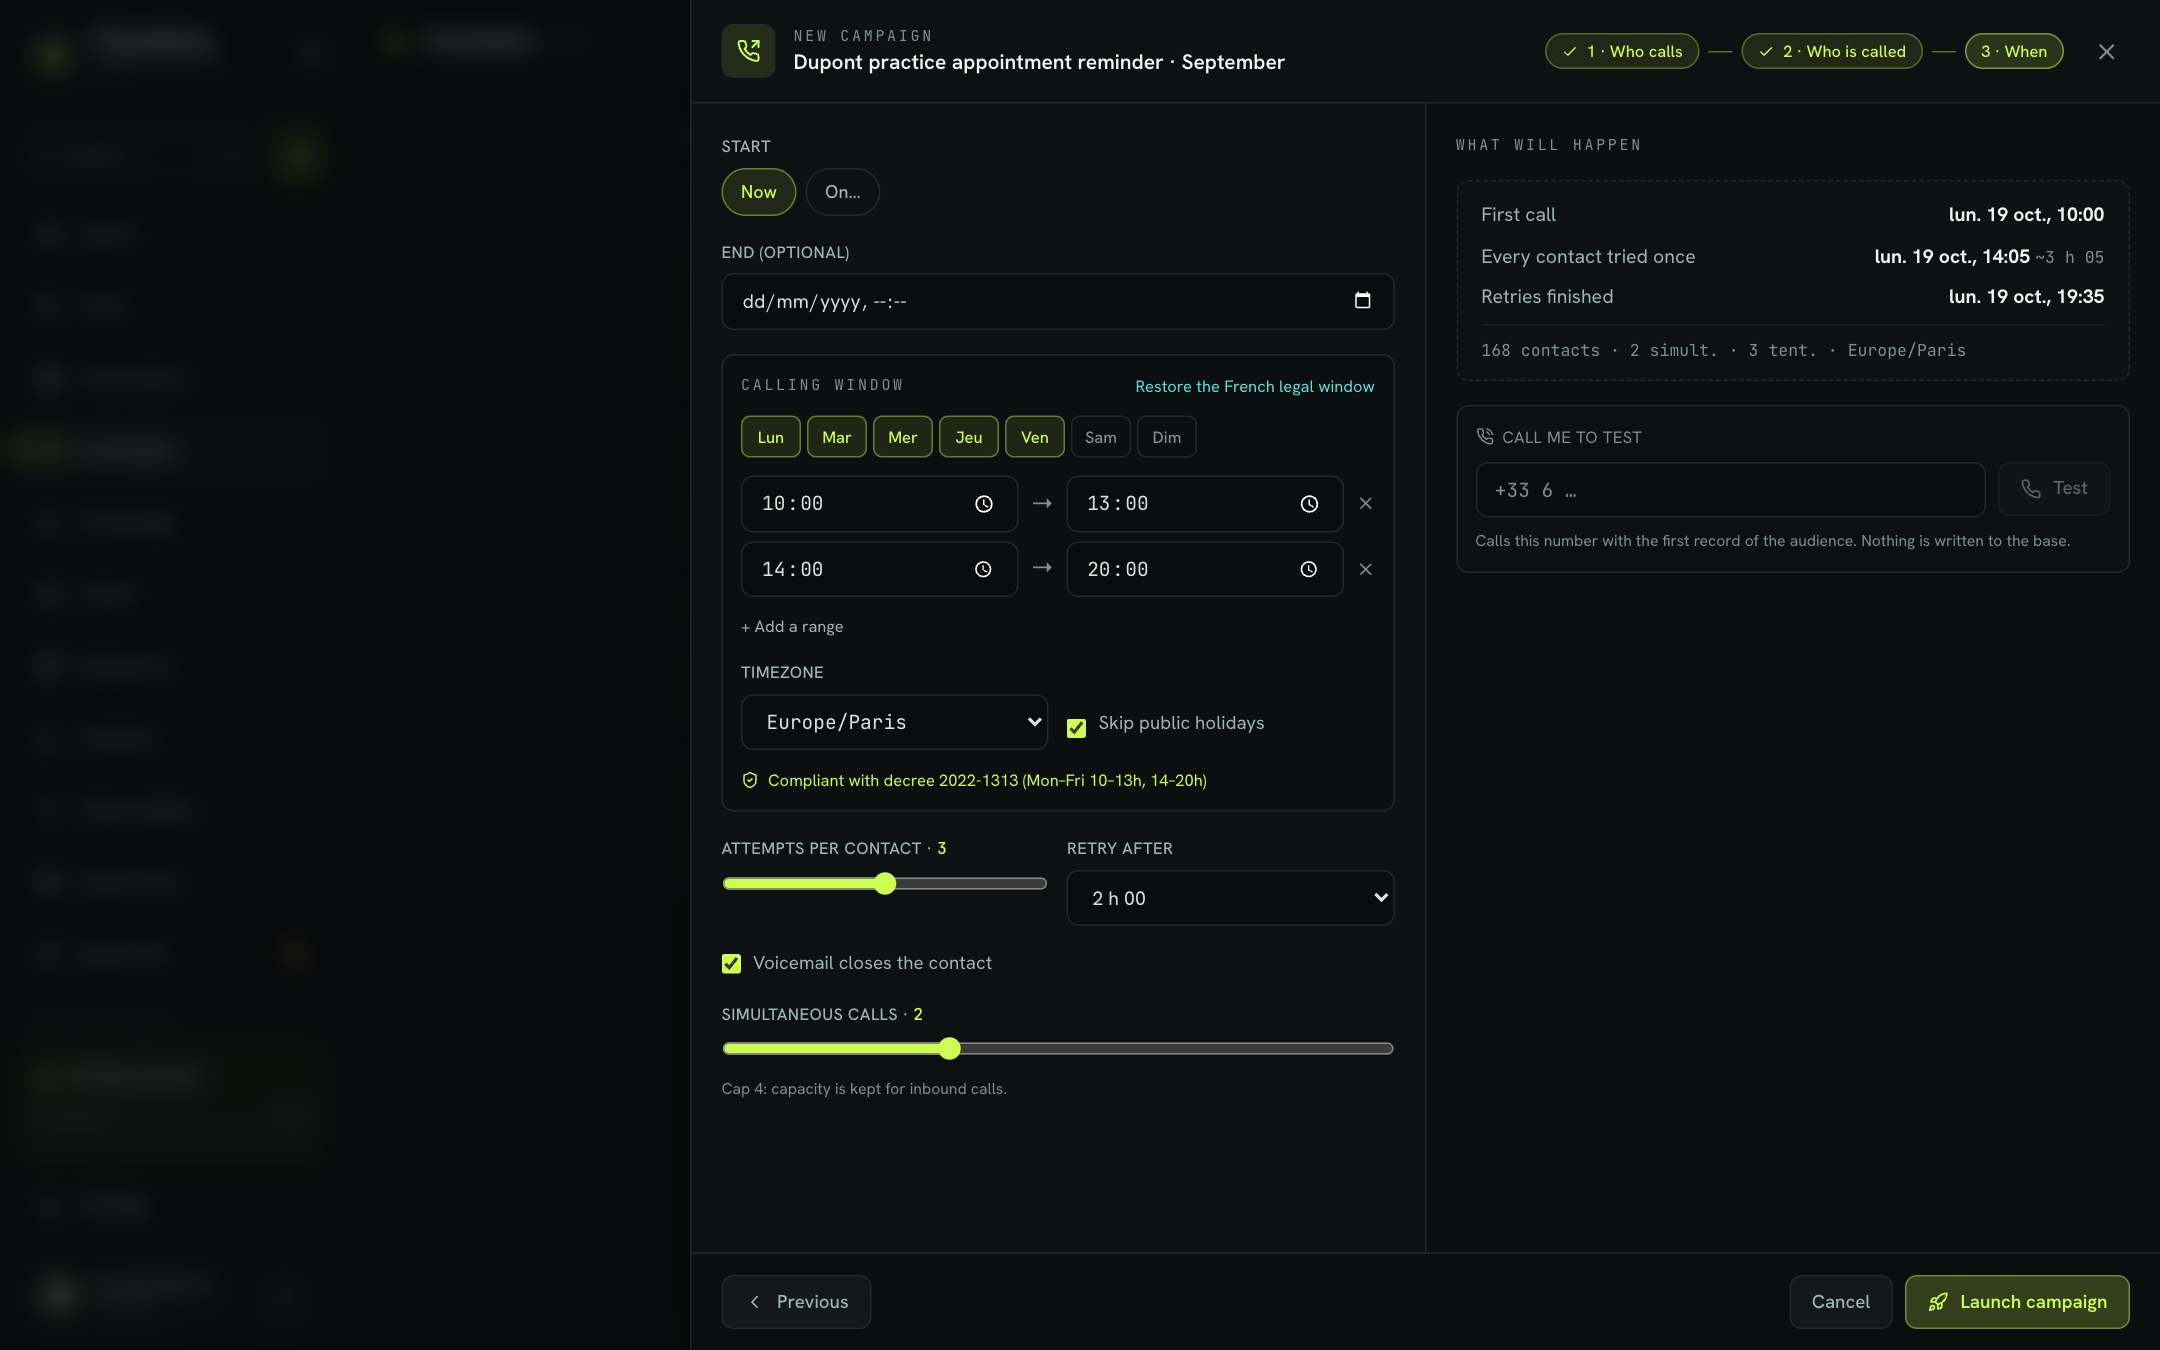Open clock picker for 10:00 start time
2160x1350 pixels.
pos(984,504)
